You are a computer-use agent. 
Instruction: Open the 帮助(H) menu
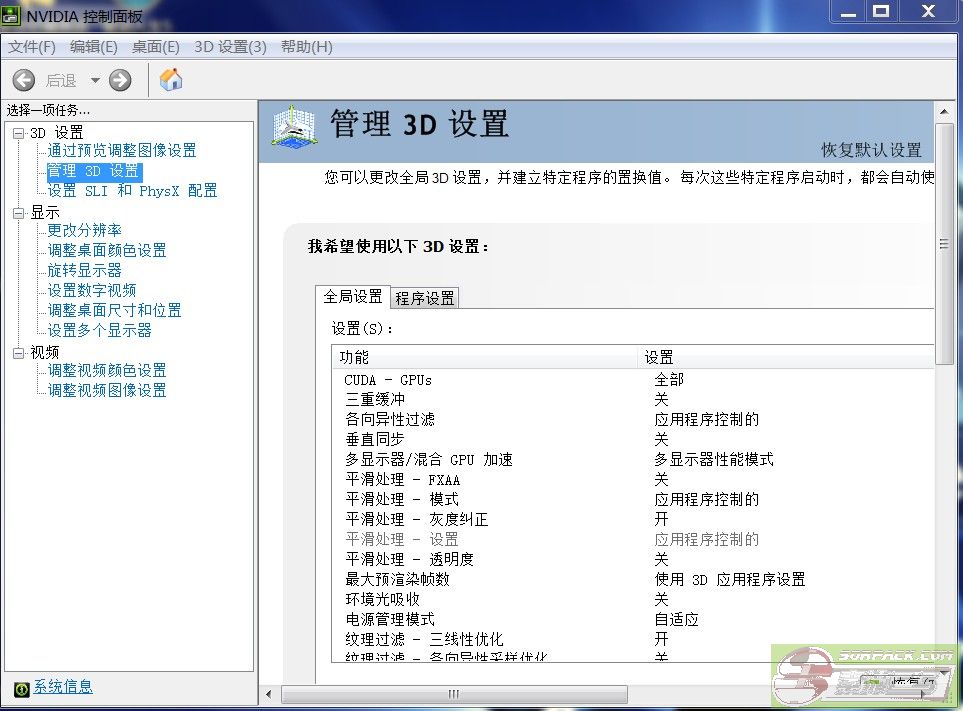pos(306,47)
